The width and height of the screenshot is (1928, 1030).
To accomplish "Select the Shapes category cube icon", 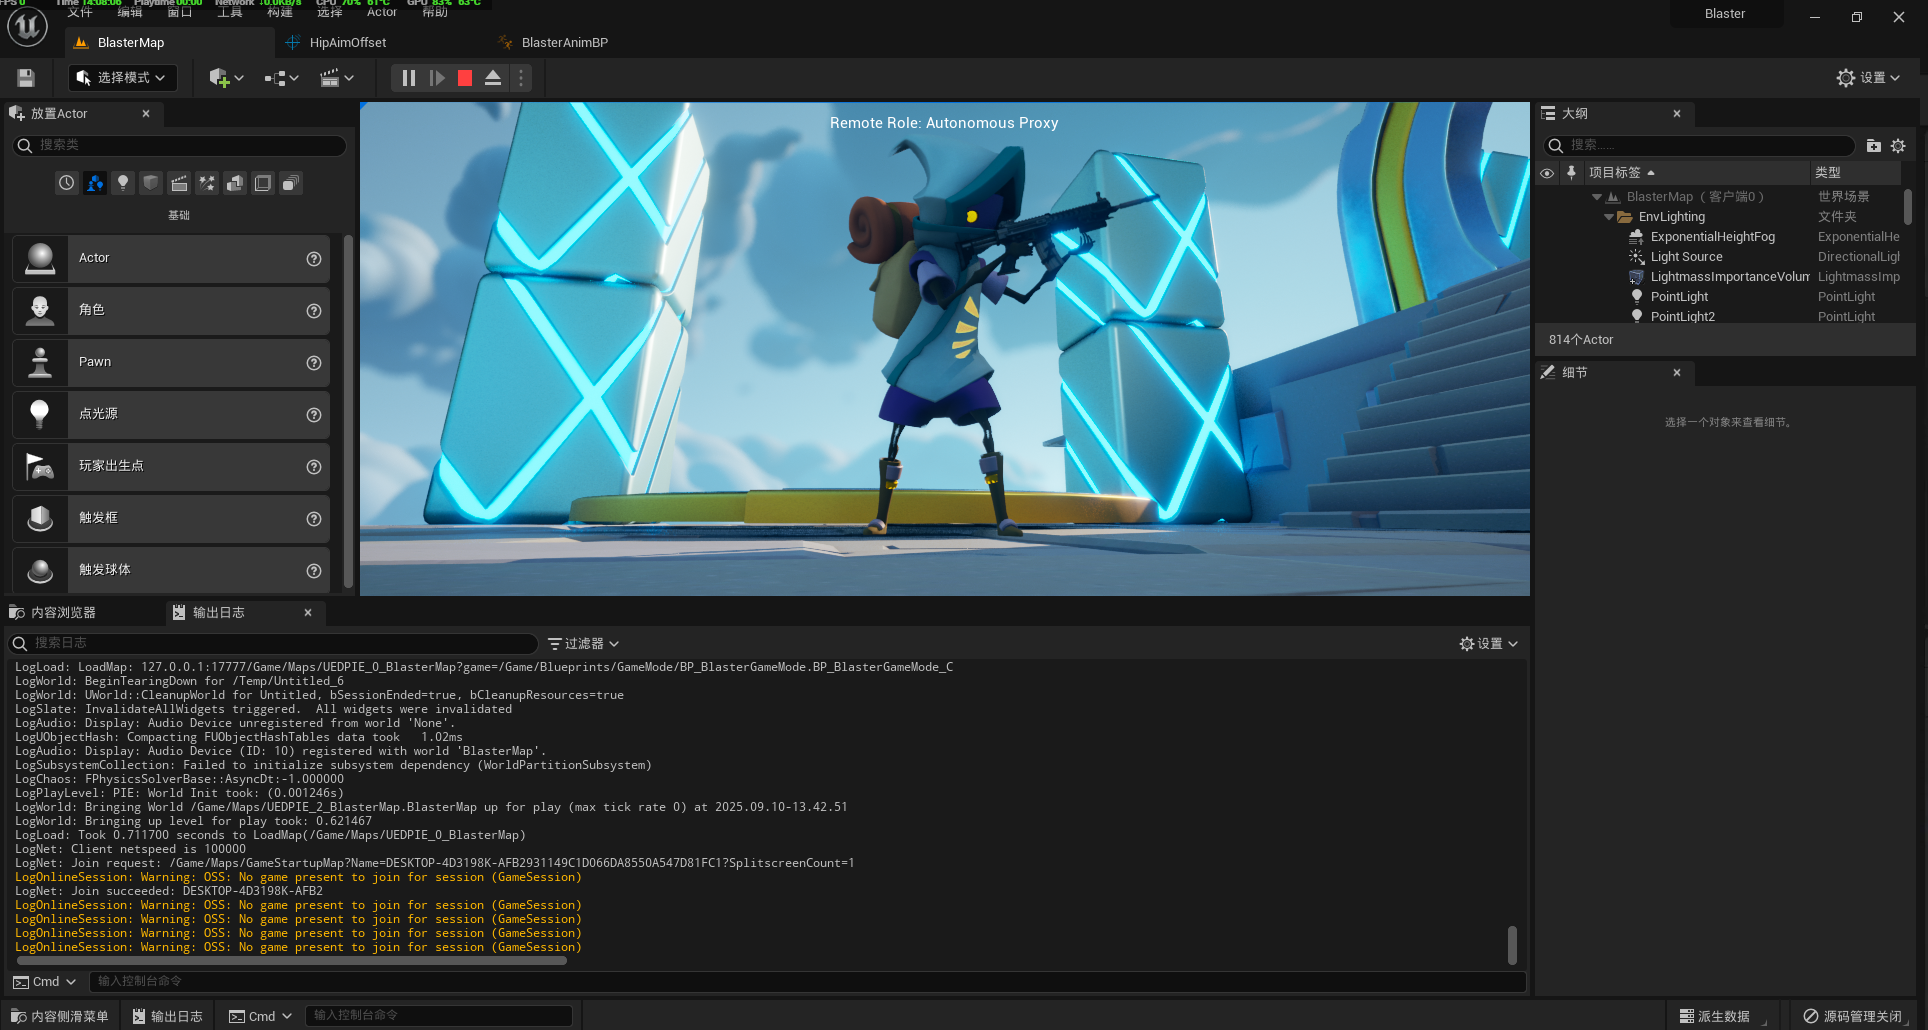I will (x=151, y=183).
